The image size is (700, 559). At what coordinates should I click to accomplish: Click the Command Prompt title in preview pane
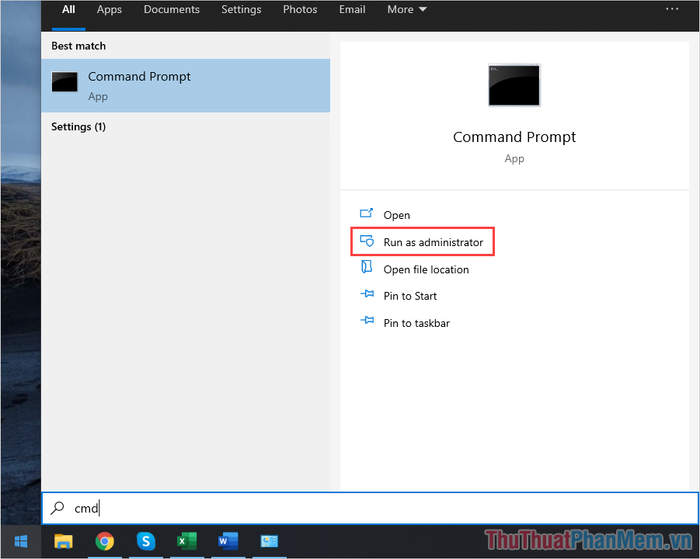click(x=514, y=137)
